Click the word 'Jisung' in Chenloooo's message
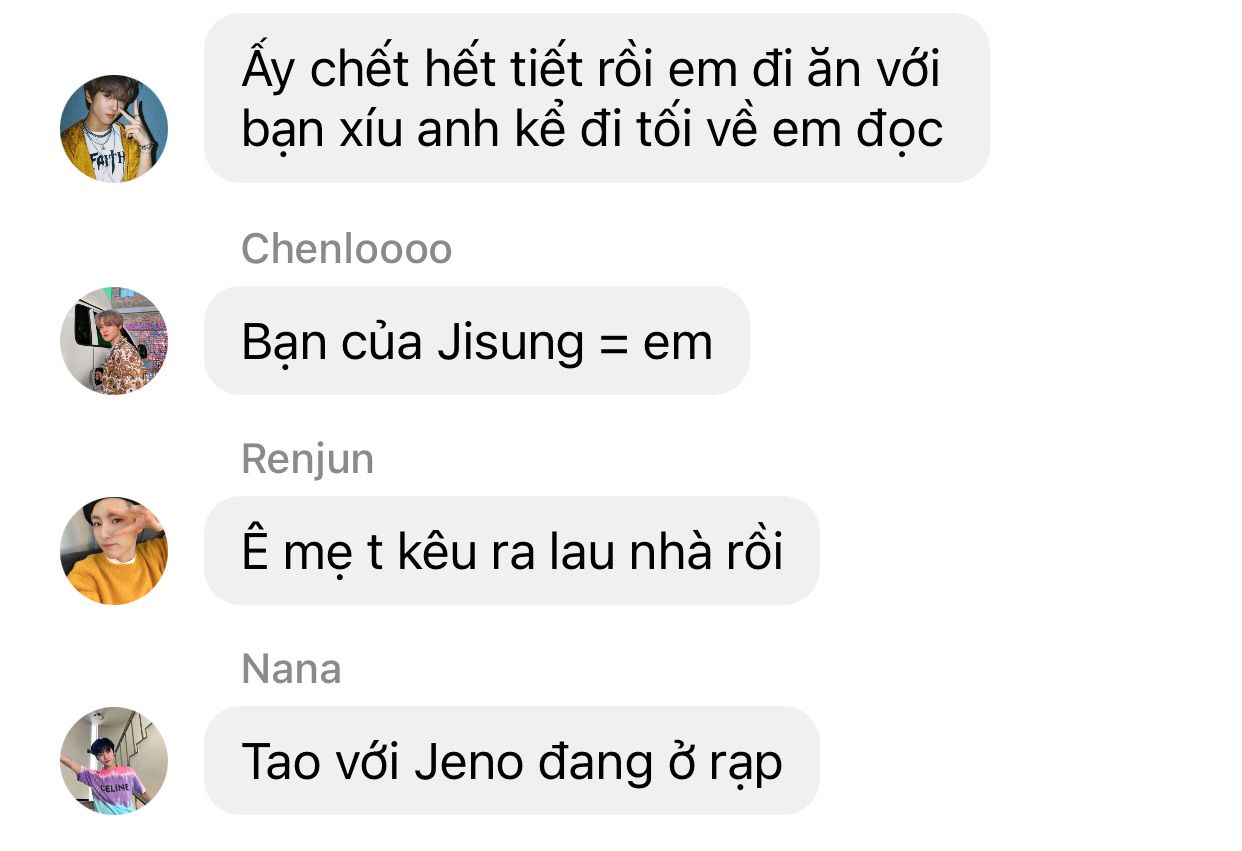The height and width of the screenshot is (851, 1242). [510, 343]
